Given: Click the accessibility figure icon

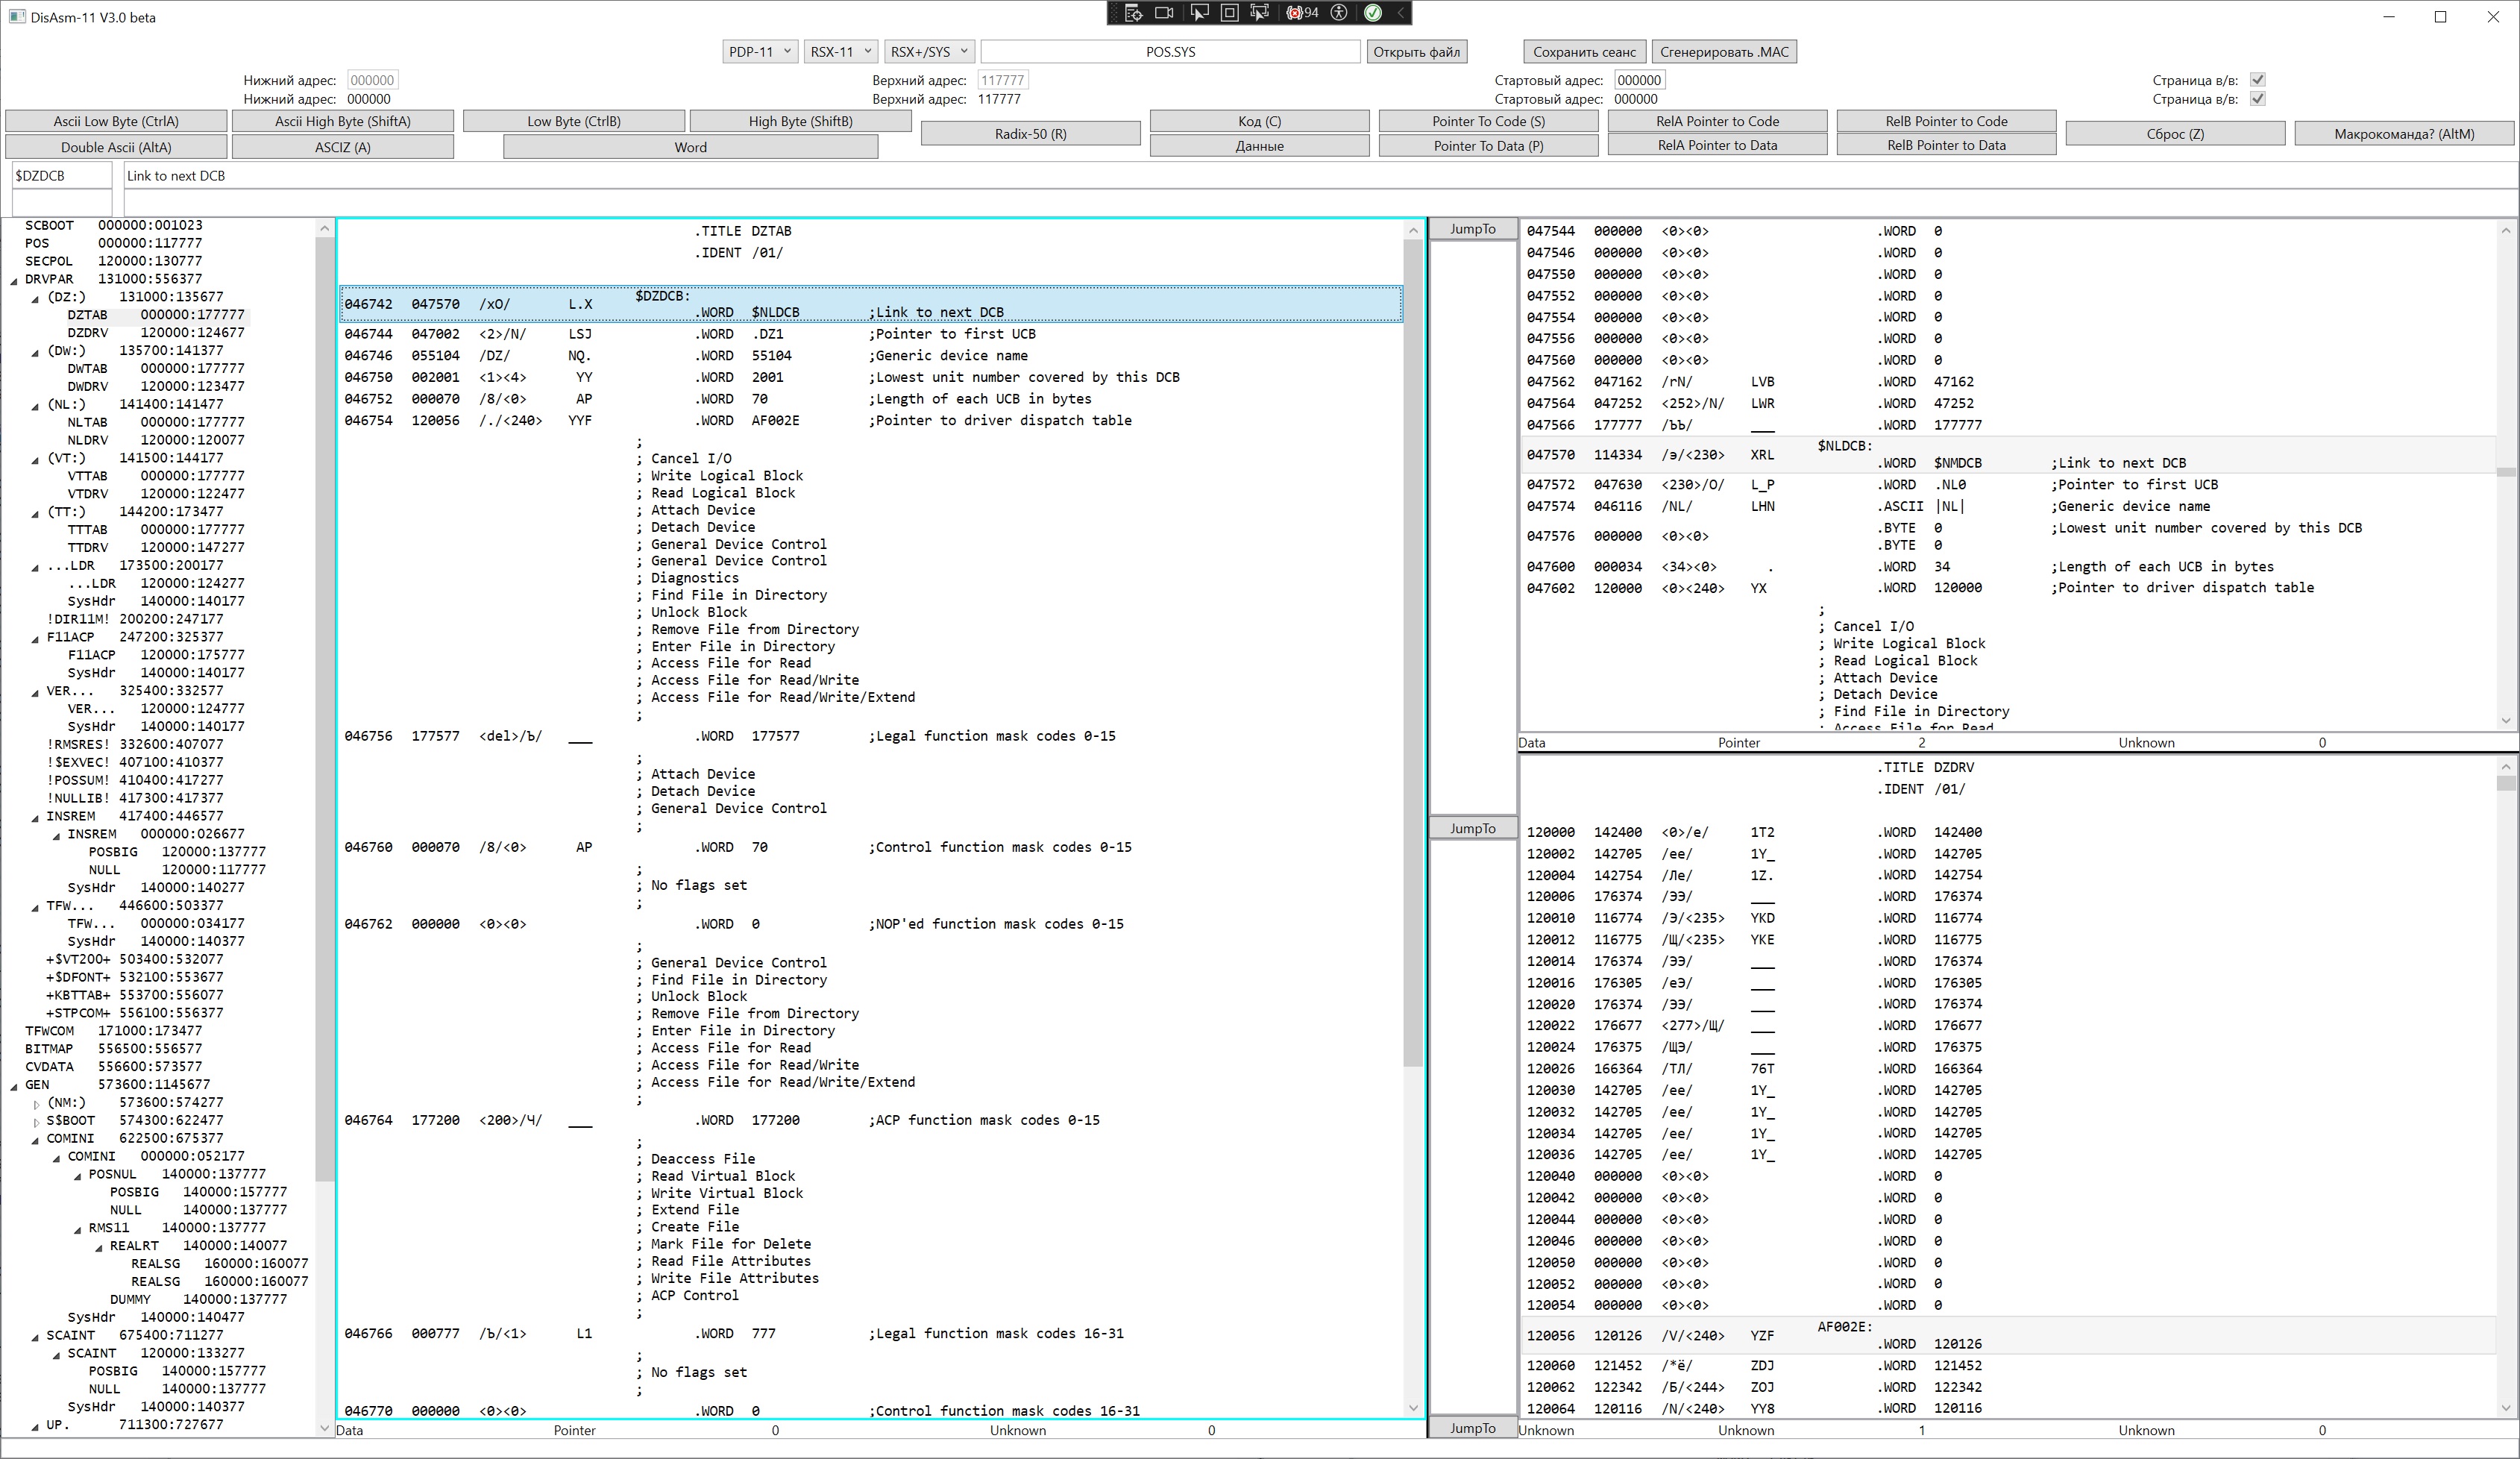Looking at the screenshot, I should (x=1339, y=13).
